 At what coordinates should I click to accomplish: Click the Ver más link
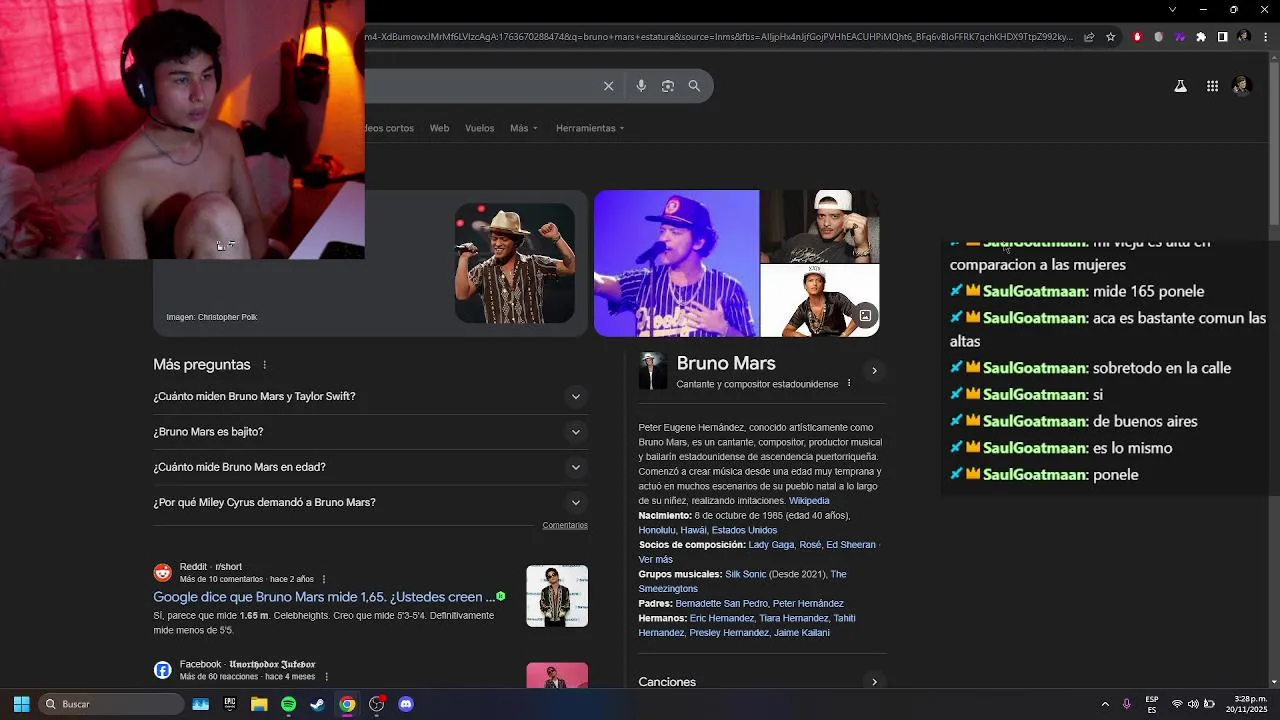pos(656,560)
